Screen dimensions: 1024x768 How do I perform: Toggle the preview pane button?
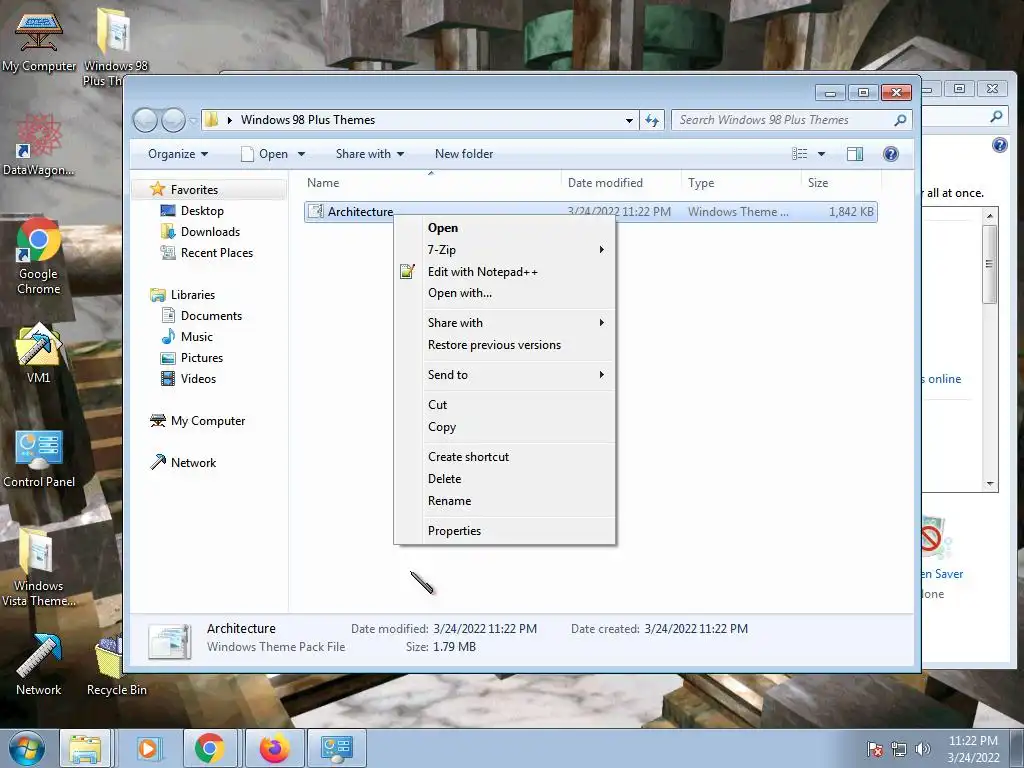coord(854,154)
